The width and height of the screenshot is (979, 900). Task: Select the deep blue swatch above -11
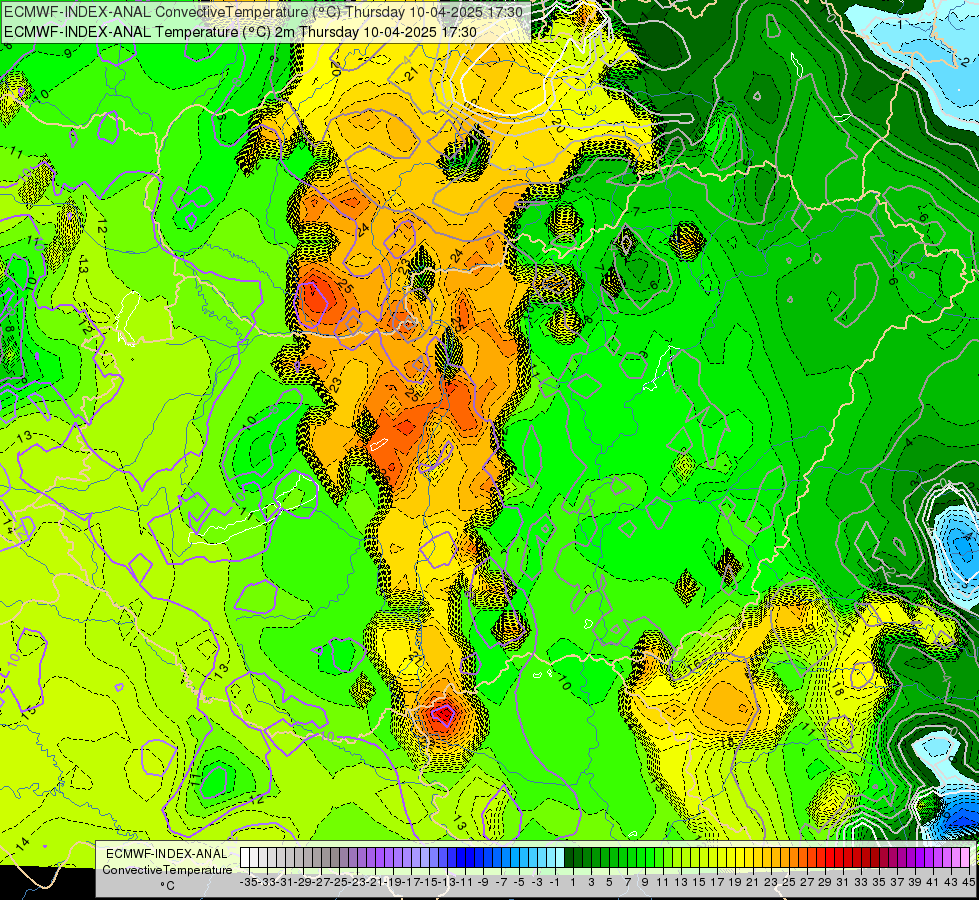coord(461,858)
